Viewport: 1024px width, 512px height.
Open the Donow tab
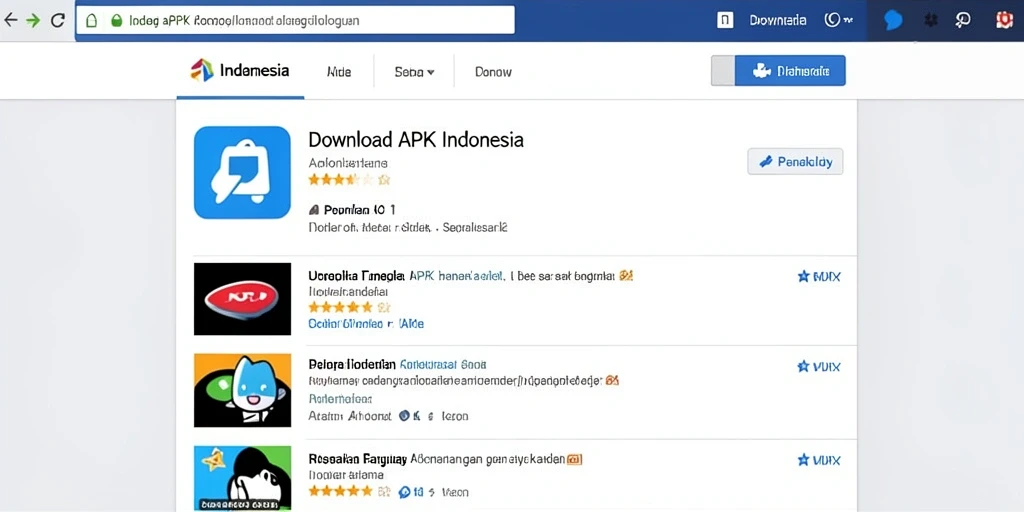coord(493,72)
